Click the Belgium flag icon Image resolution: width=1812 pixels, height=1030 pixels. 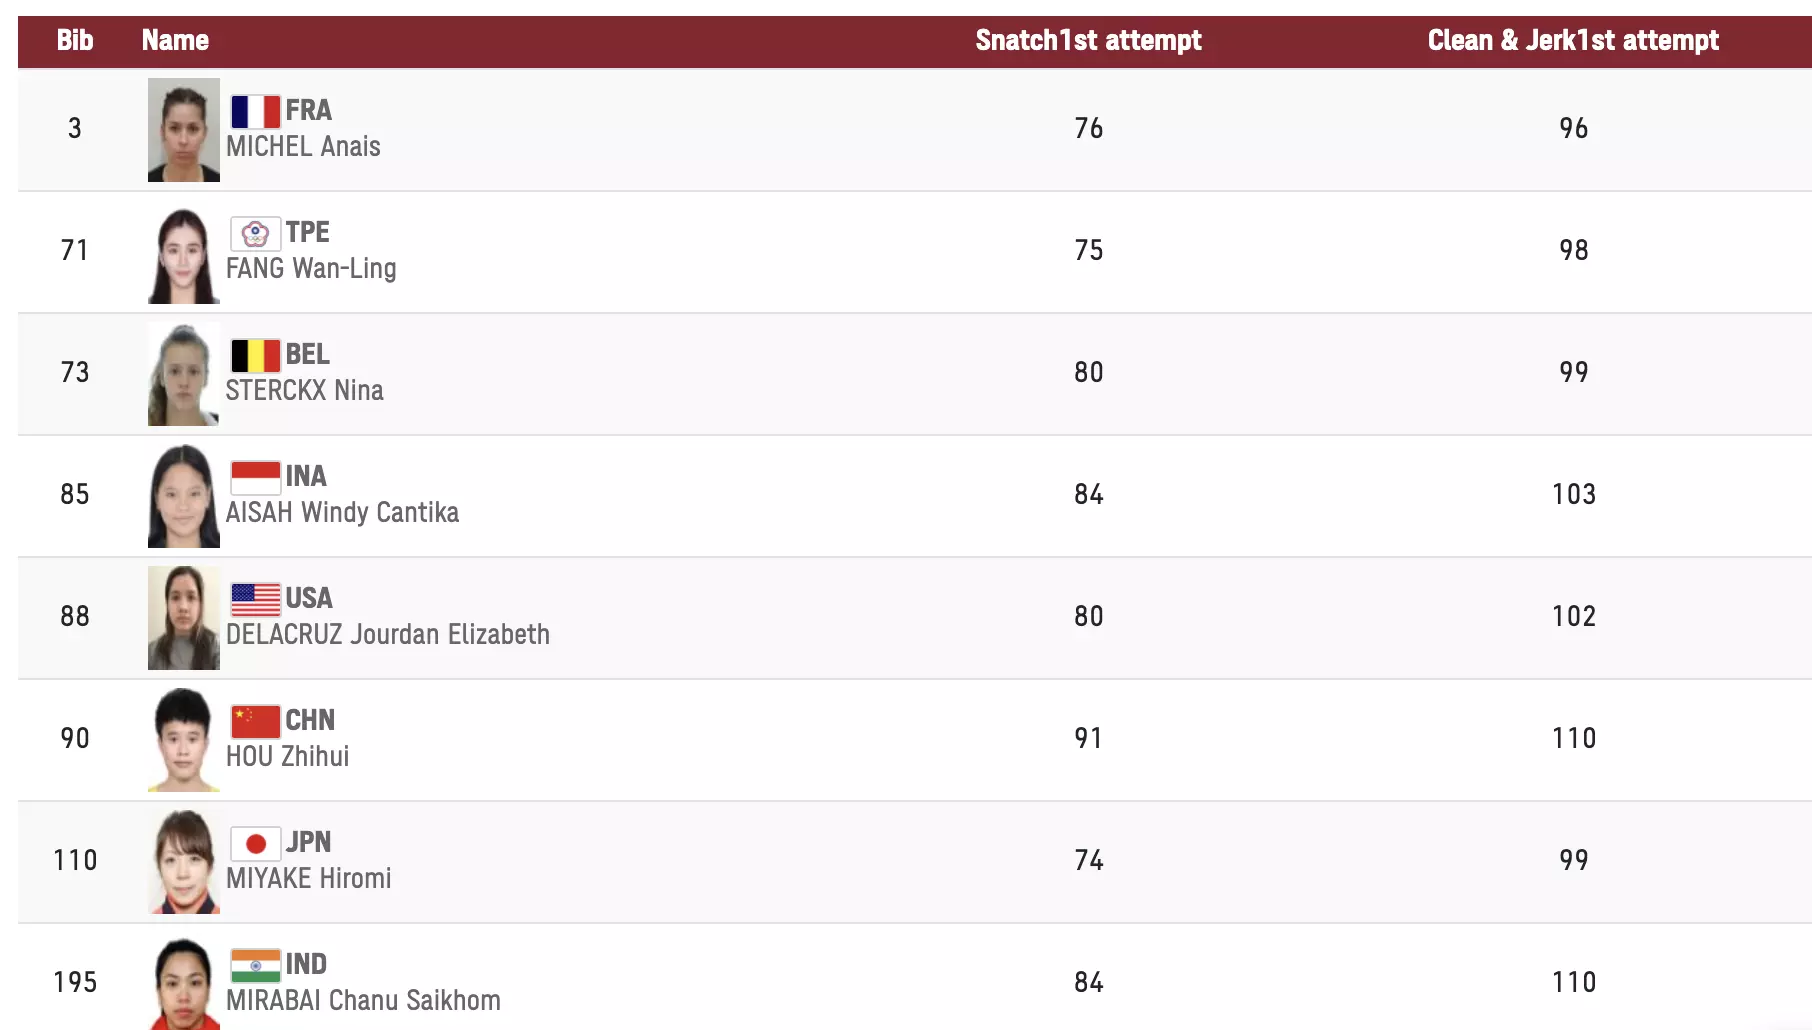pyautogui.click(x=255, y=355)
